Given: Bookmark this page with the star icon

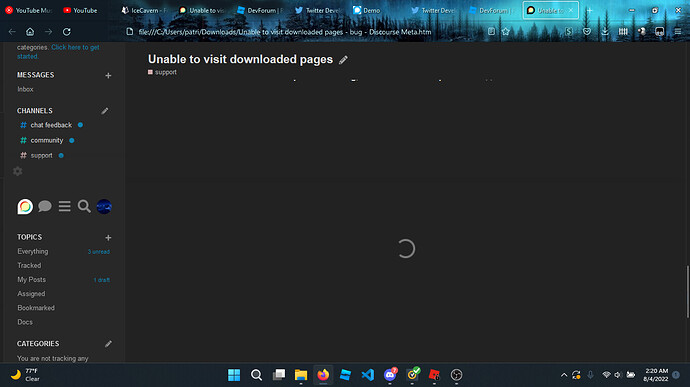Looking at the screenshot, I should [506, 32].
